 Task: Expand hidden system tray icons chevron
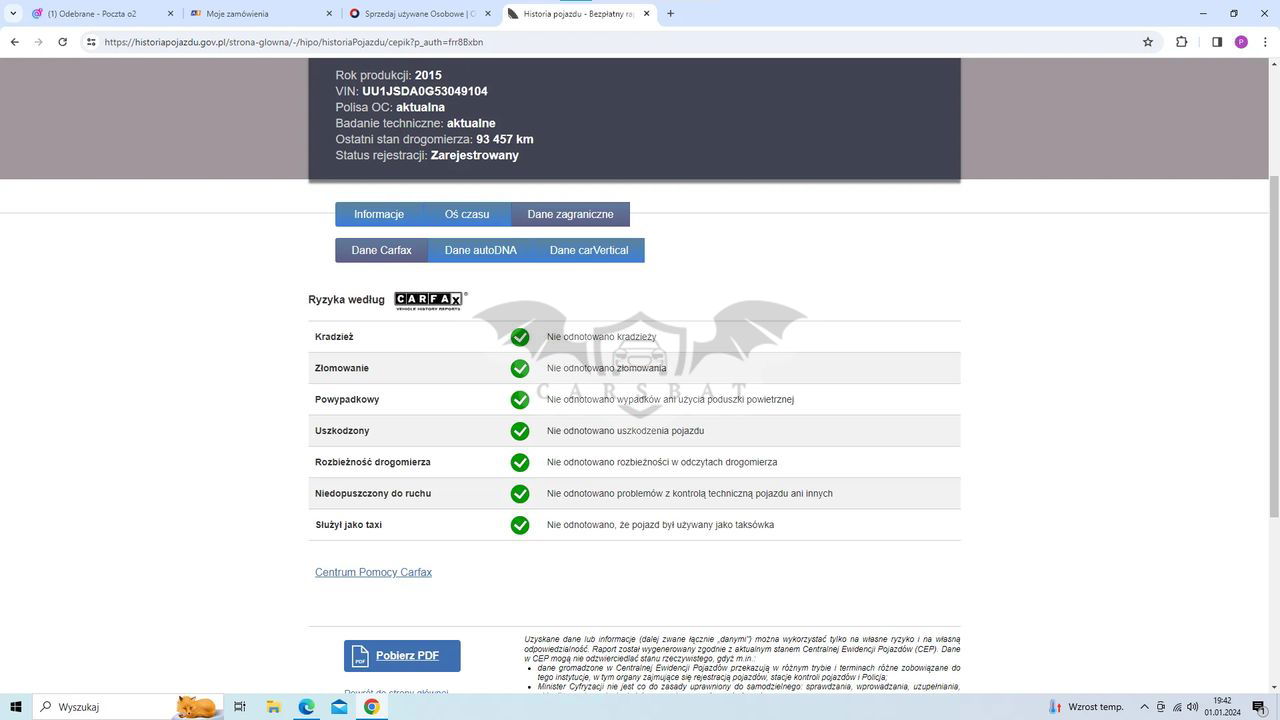(1144, 707)
